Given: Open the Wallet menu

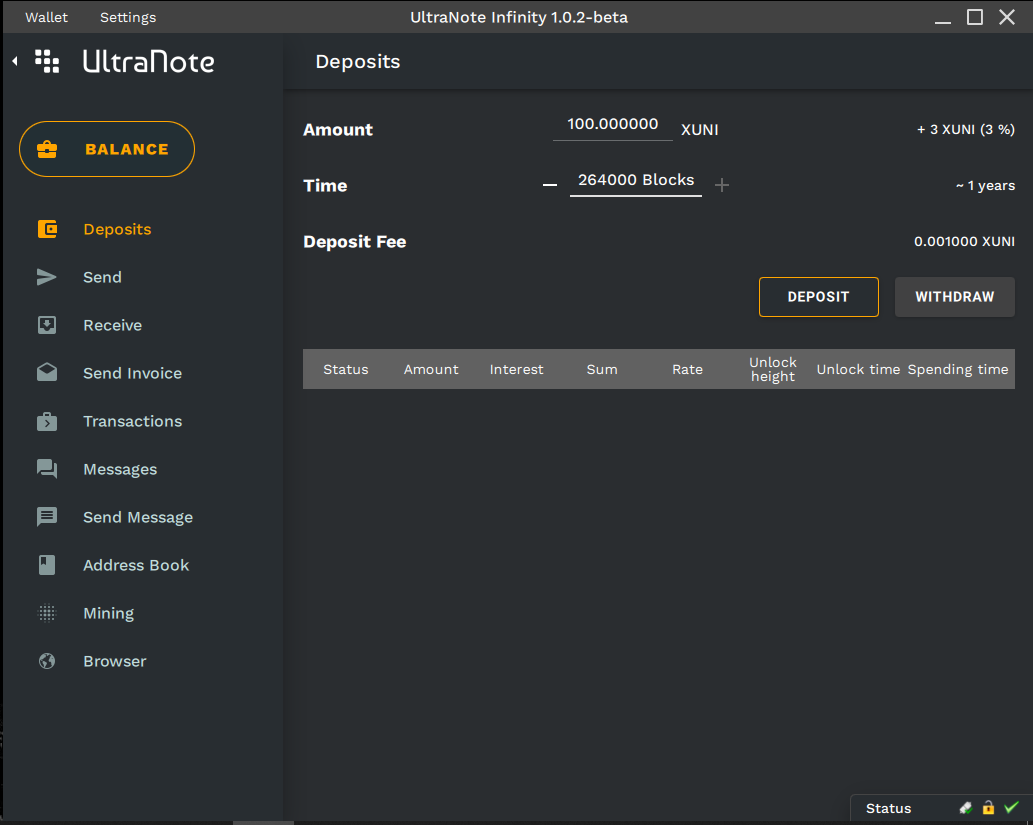Looking at the screenshot, I should (46, 17).
